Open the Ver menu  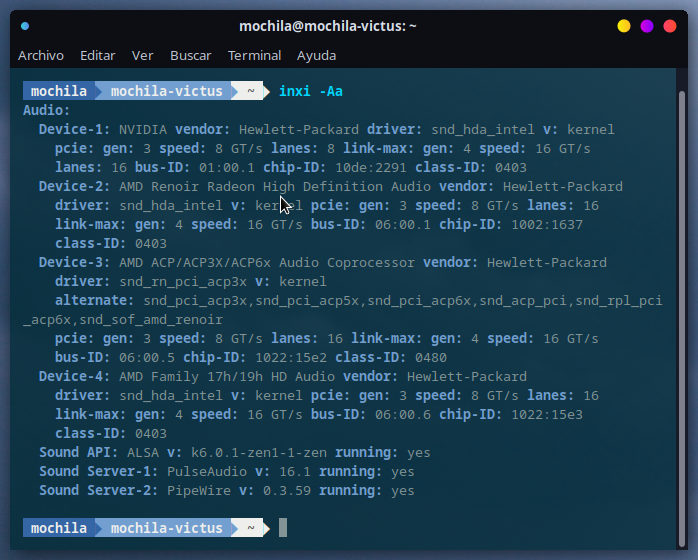[142, 56]
